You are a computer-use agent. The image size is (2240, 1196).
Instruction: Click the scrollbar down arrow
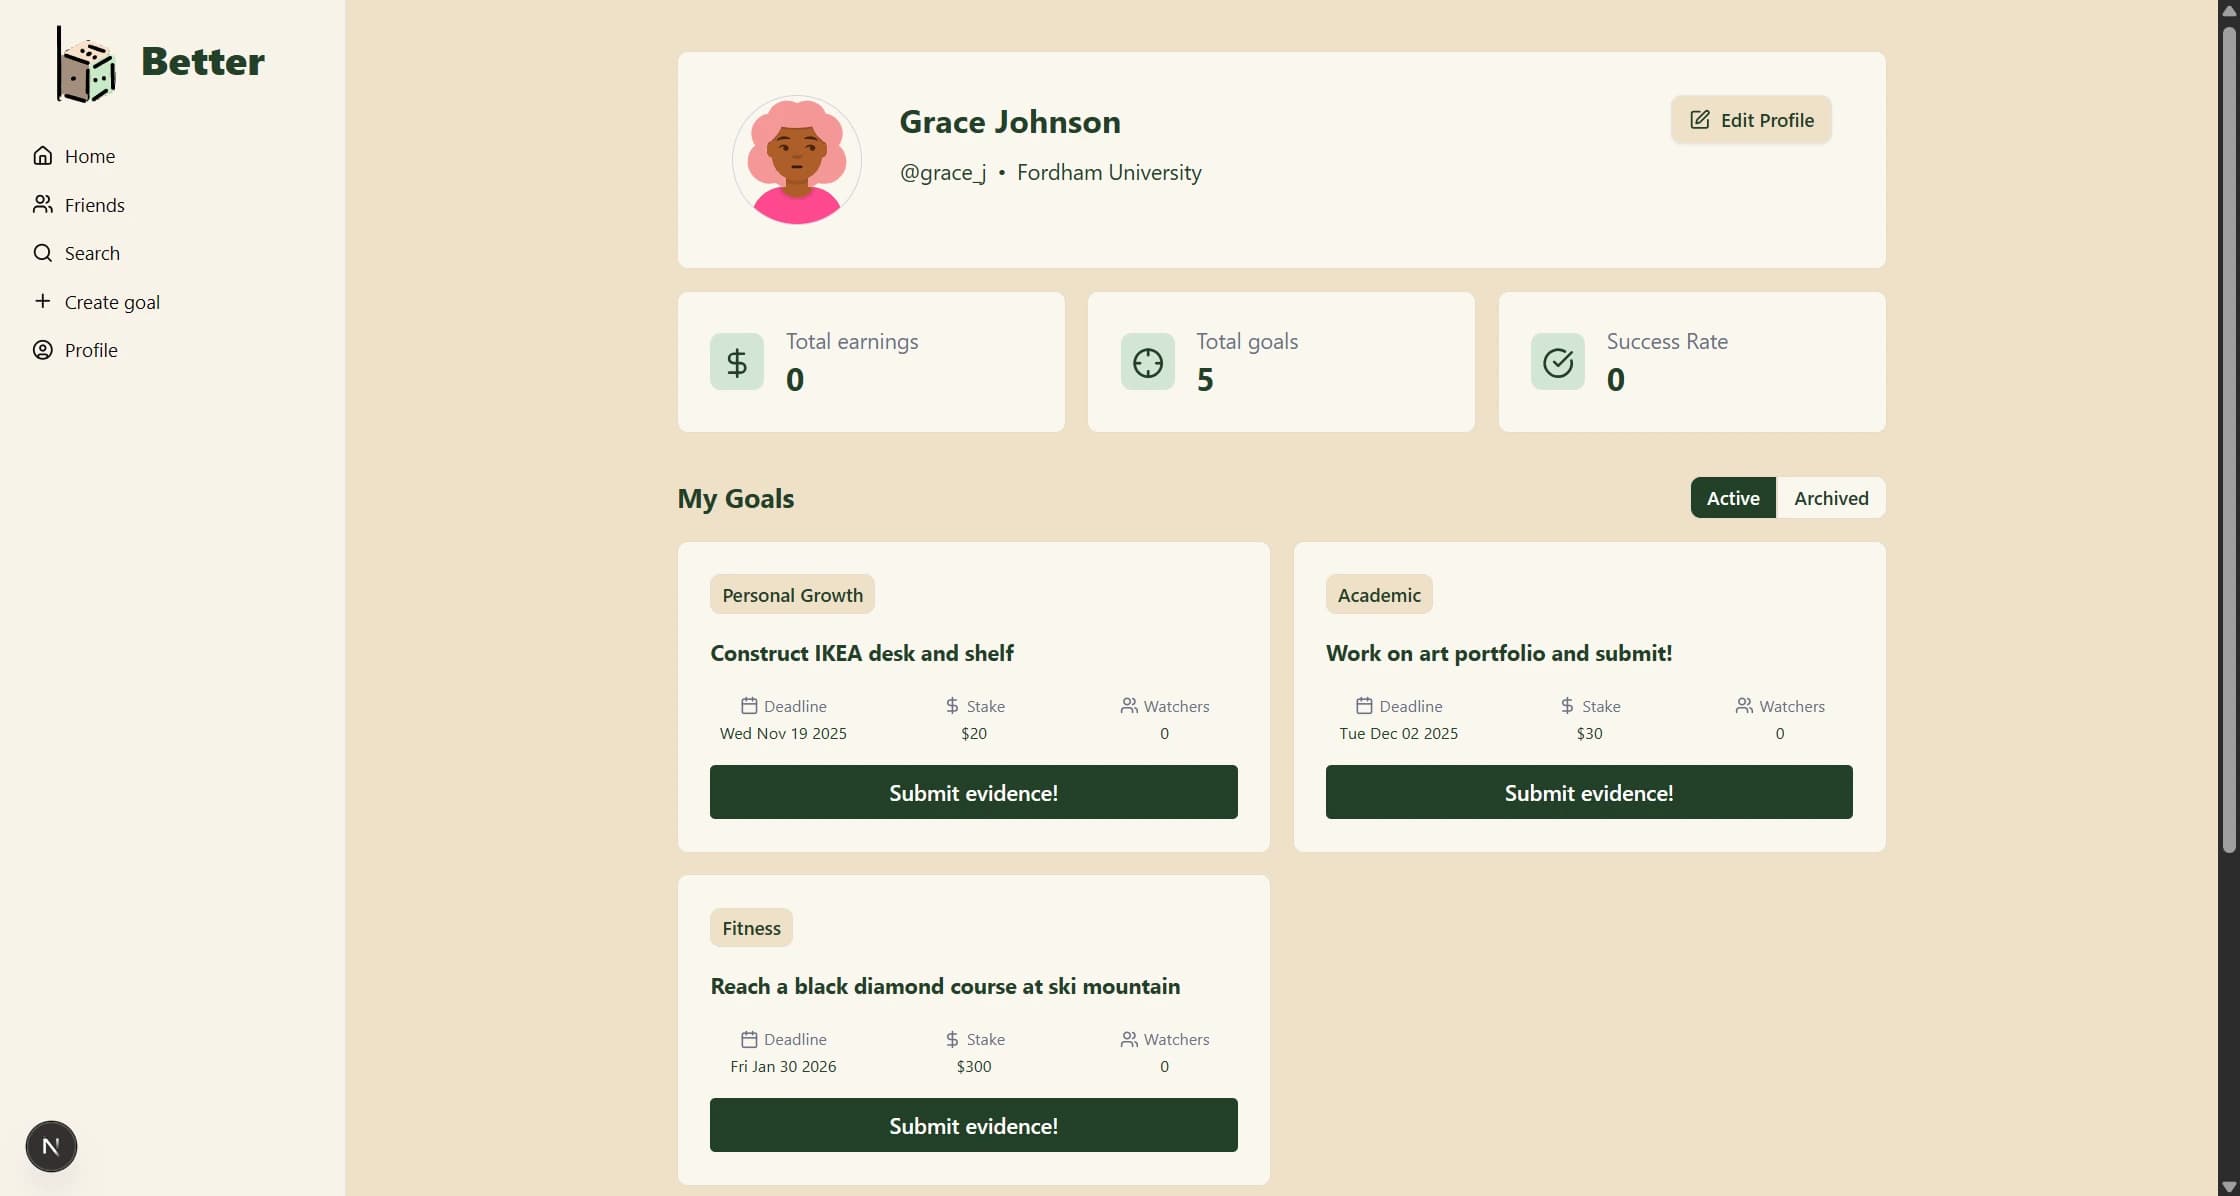[2228, 1185]
